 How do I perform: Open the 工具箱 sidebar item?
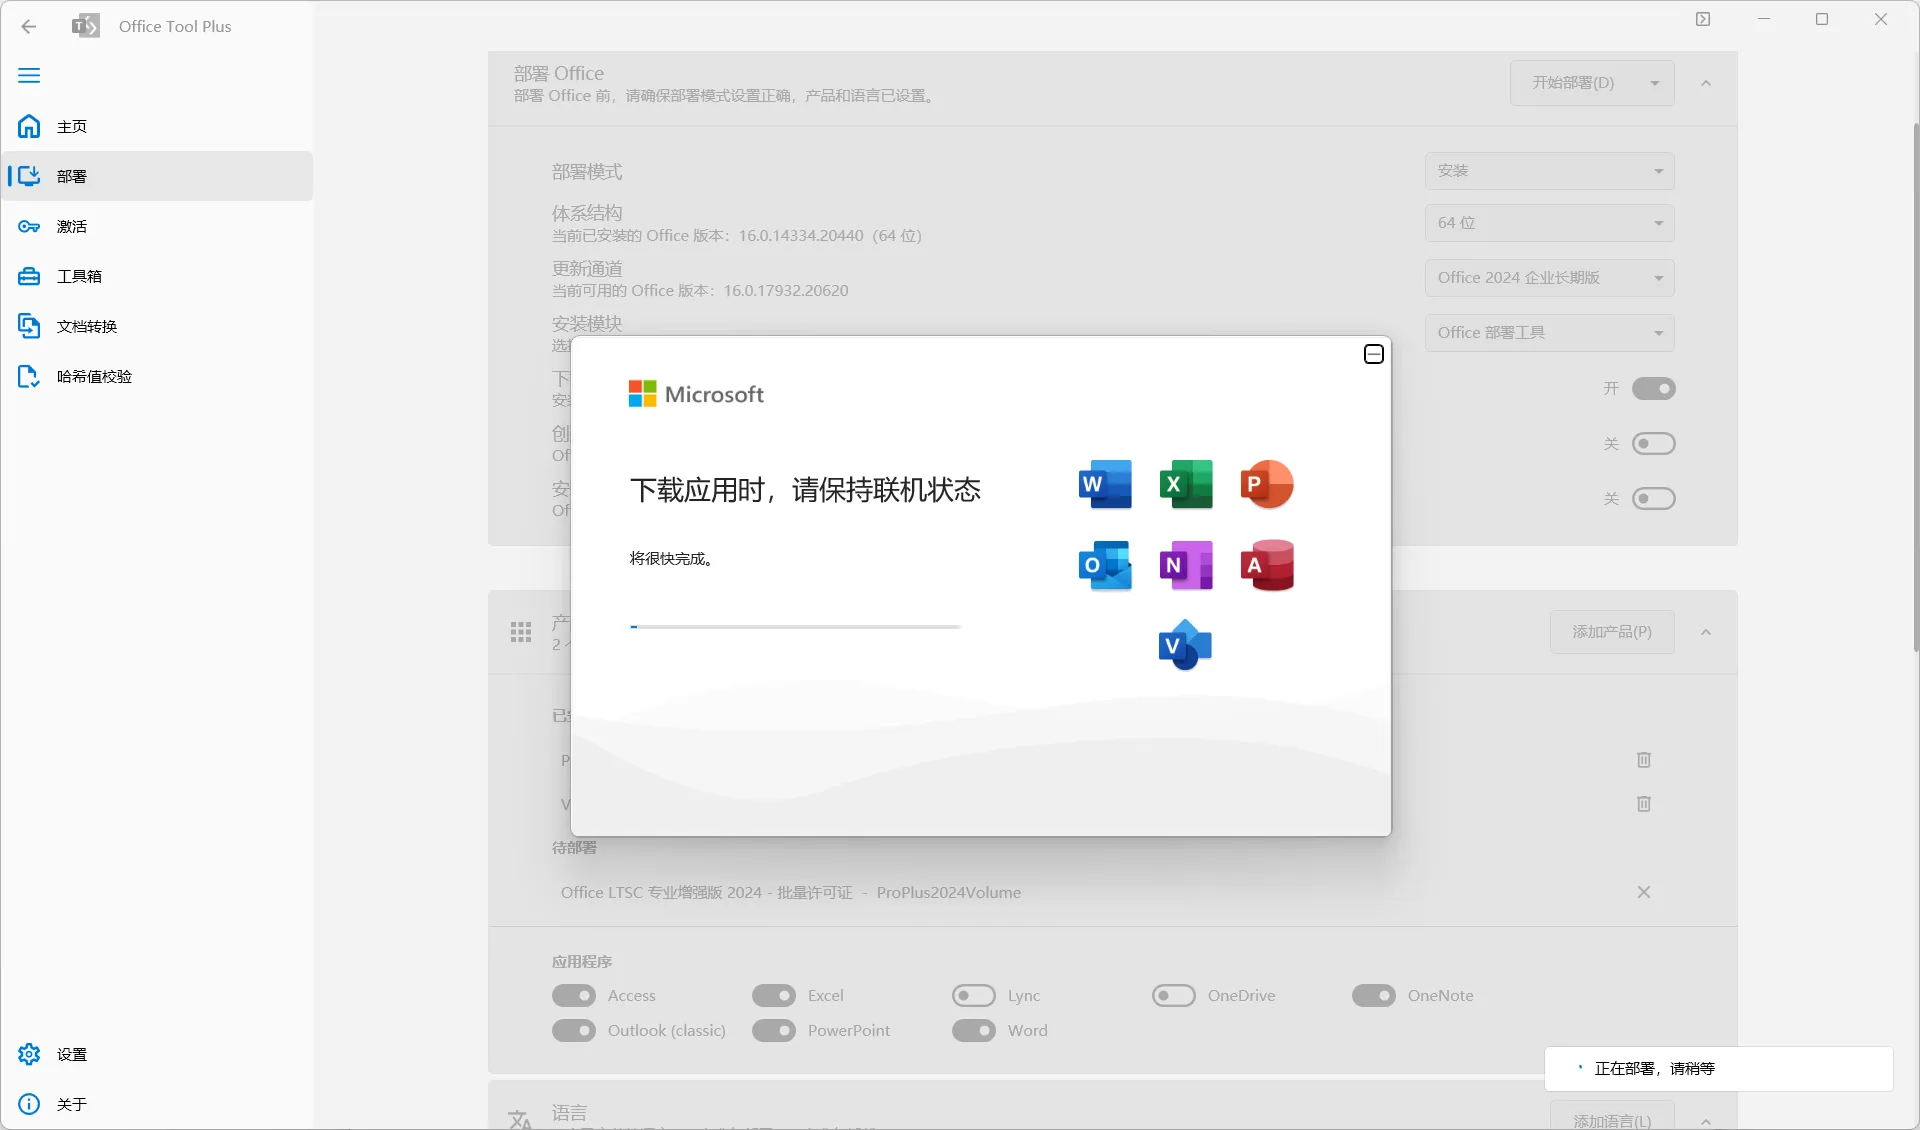tap(79, 277)
